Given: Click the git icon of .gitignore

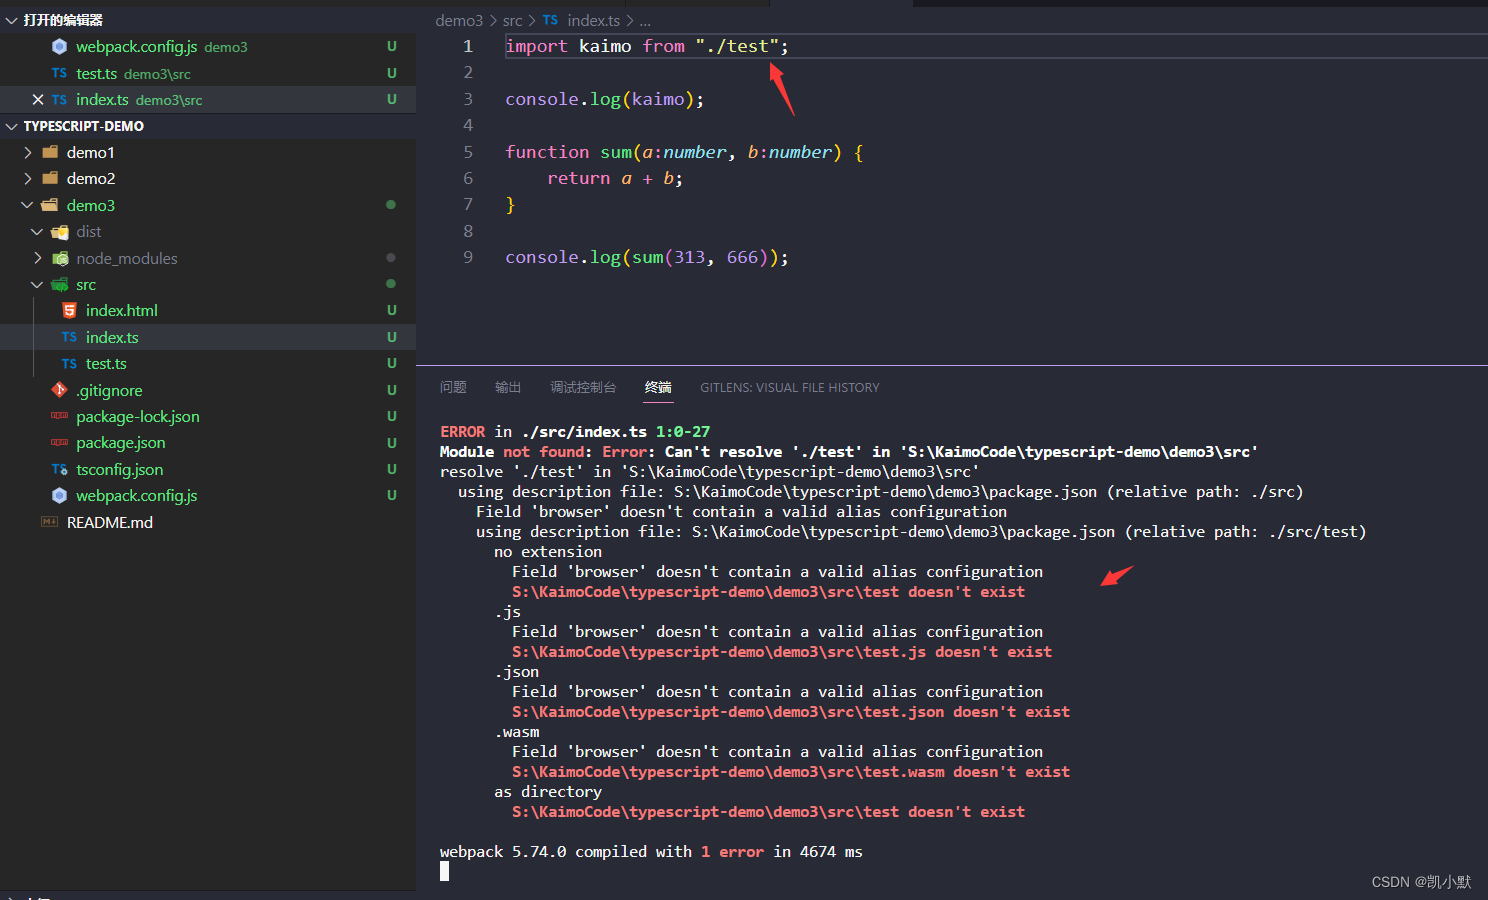Looking at the screenshot, I should pyautogui.click(x=59, y=390).
